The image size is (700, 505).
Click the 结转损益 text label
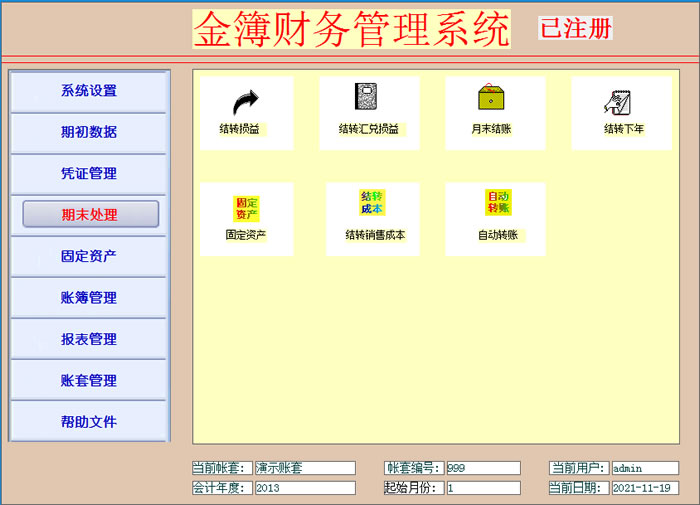pyautogui.click(x=239, y=129)
